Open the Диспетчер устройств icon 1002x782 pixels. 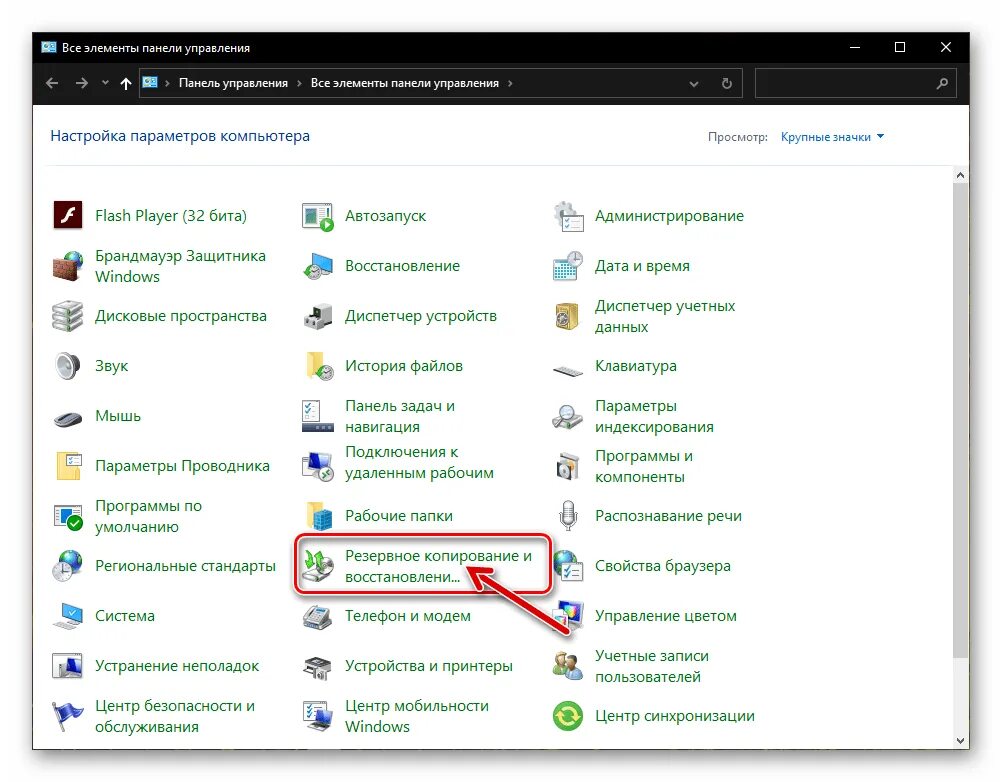pos(318,316)
